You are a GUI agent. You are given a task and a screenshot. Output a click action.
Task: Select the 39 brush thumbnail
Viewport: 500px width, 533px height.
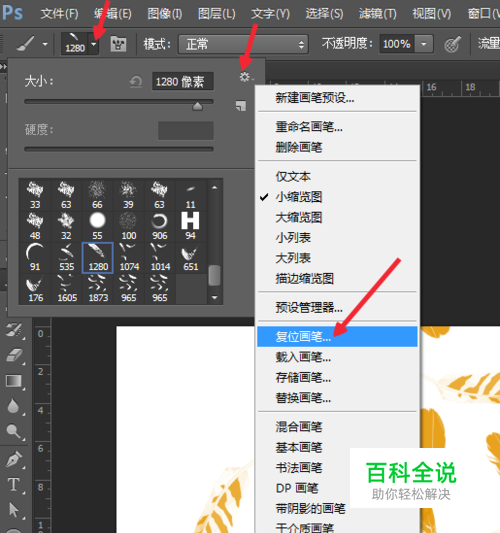128,195
